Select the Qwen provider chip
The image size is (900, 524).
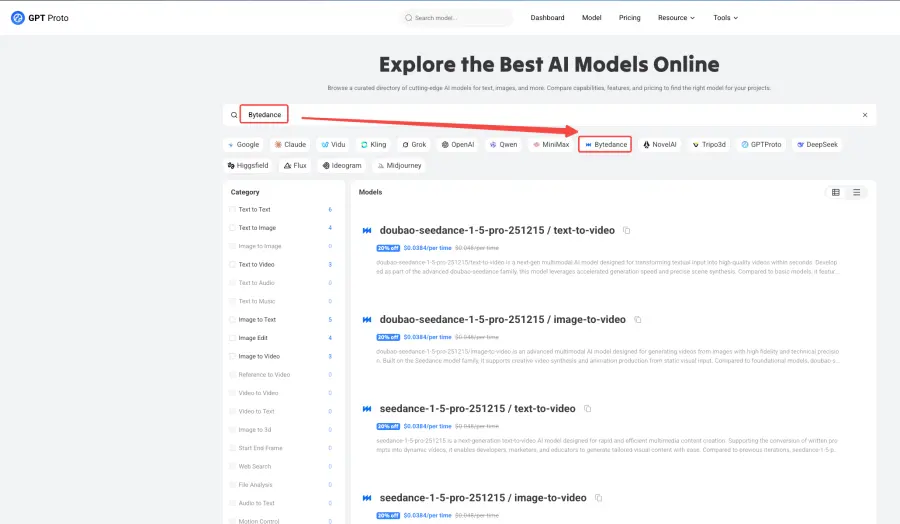503,145
